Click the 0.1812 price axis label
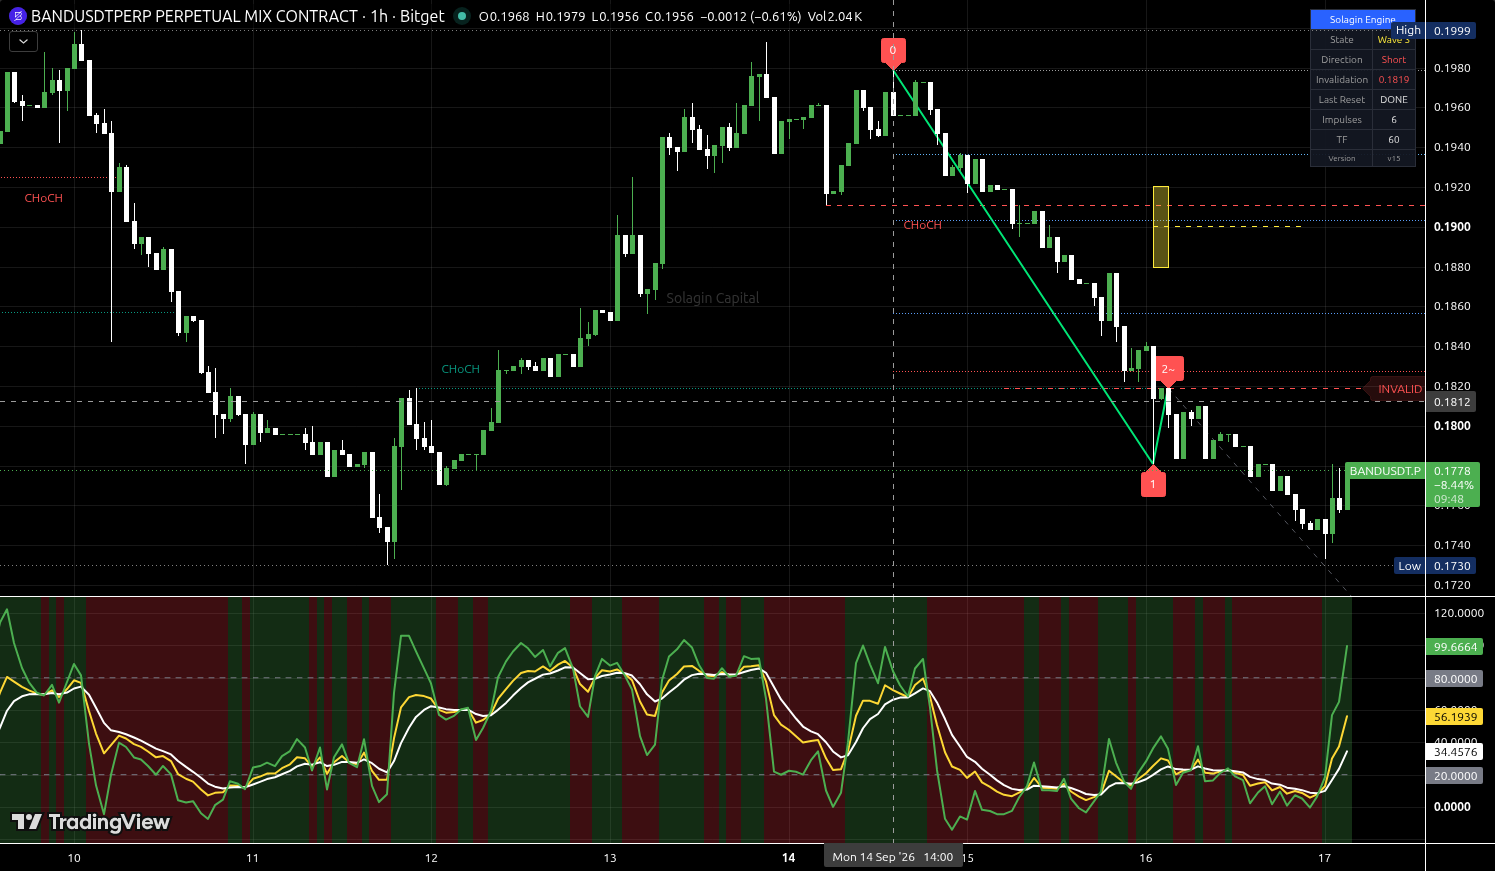1495x871 pixels. tap(1452, 402)
